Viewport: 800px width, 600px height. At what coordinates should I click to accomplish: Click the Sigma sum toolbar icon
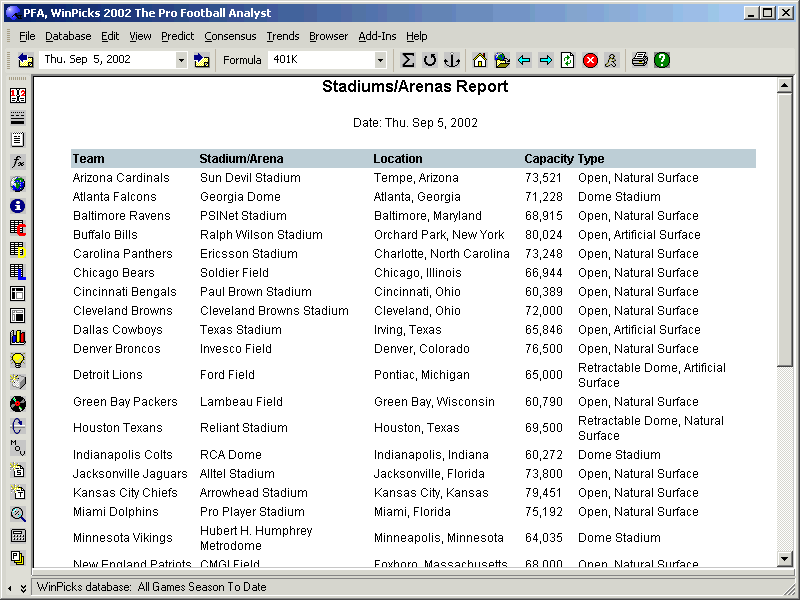[407, 60]
